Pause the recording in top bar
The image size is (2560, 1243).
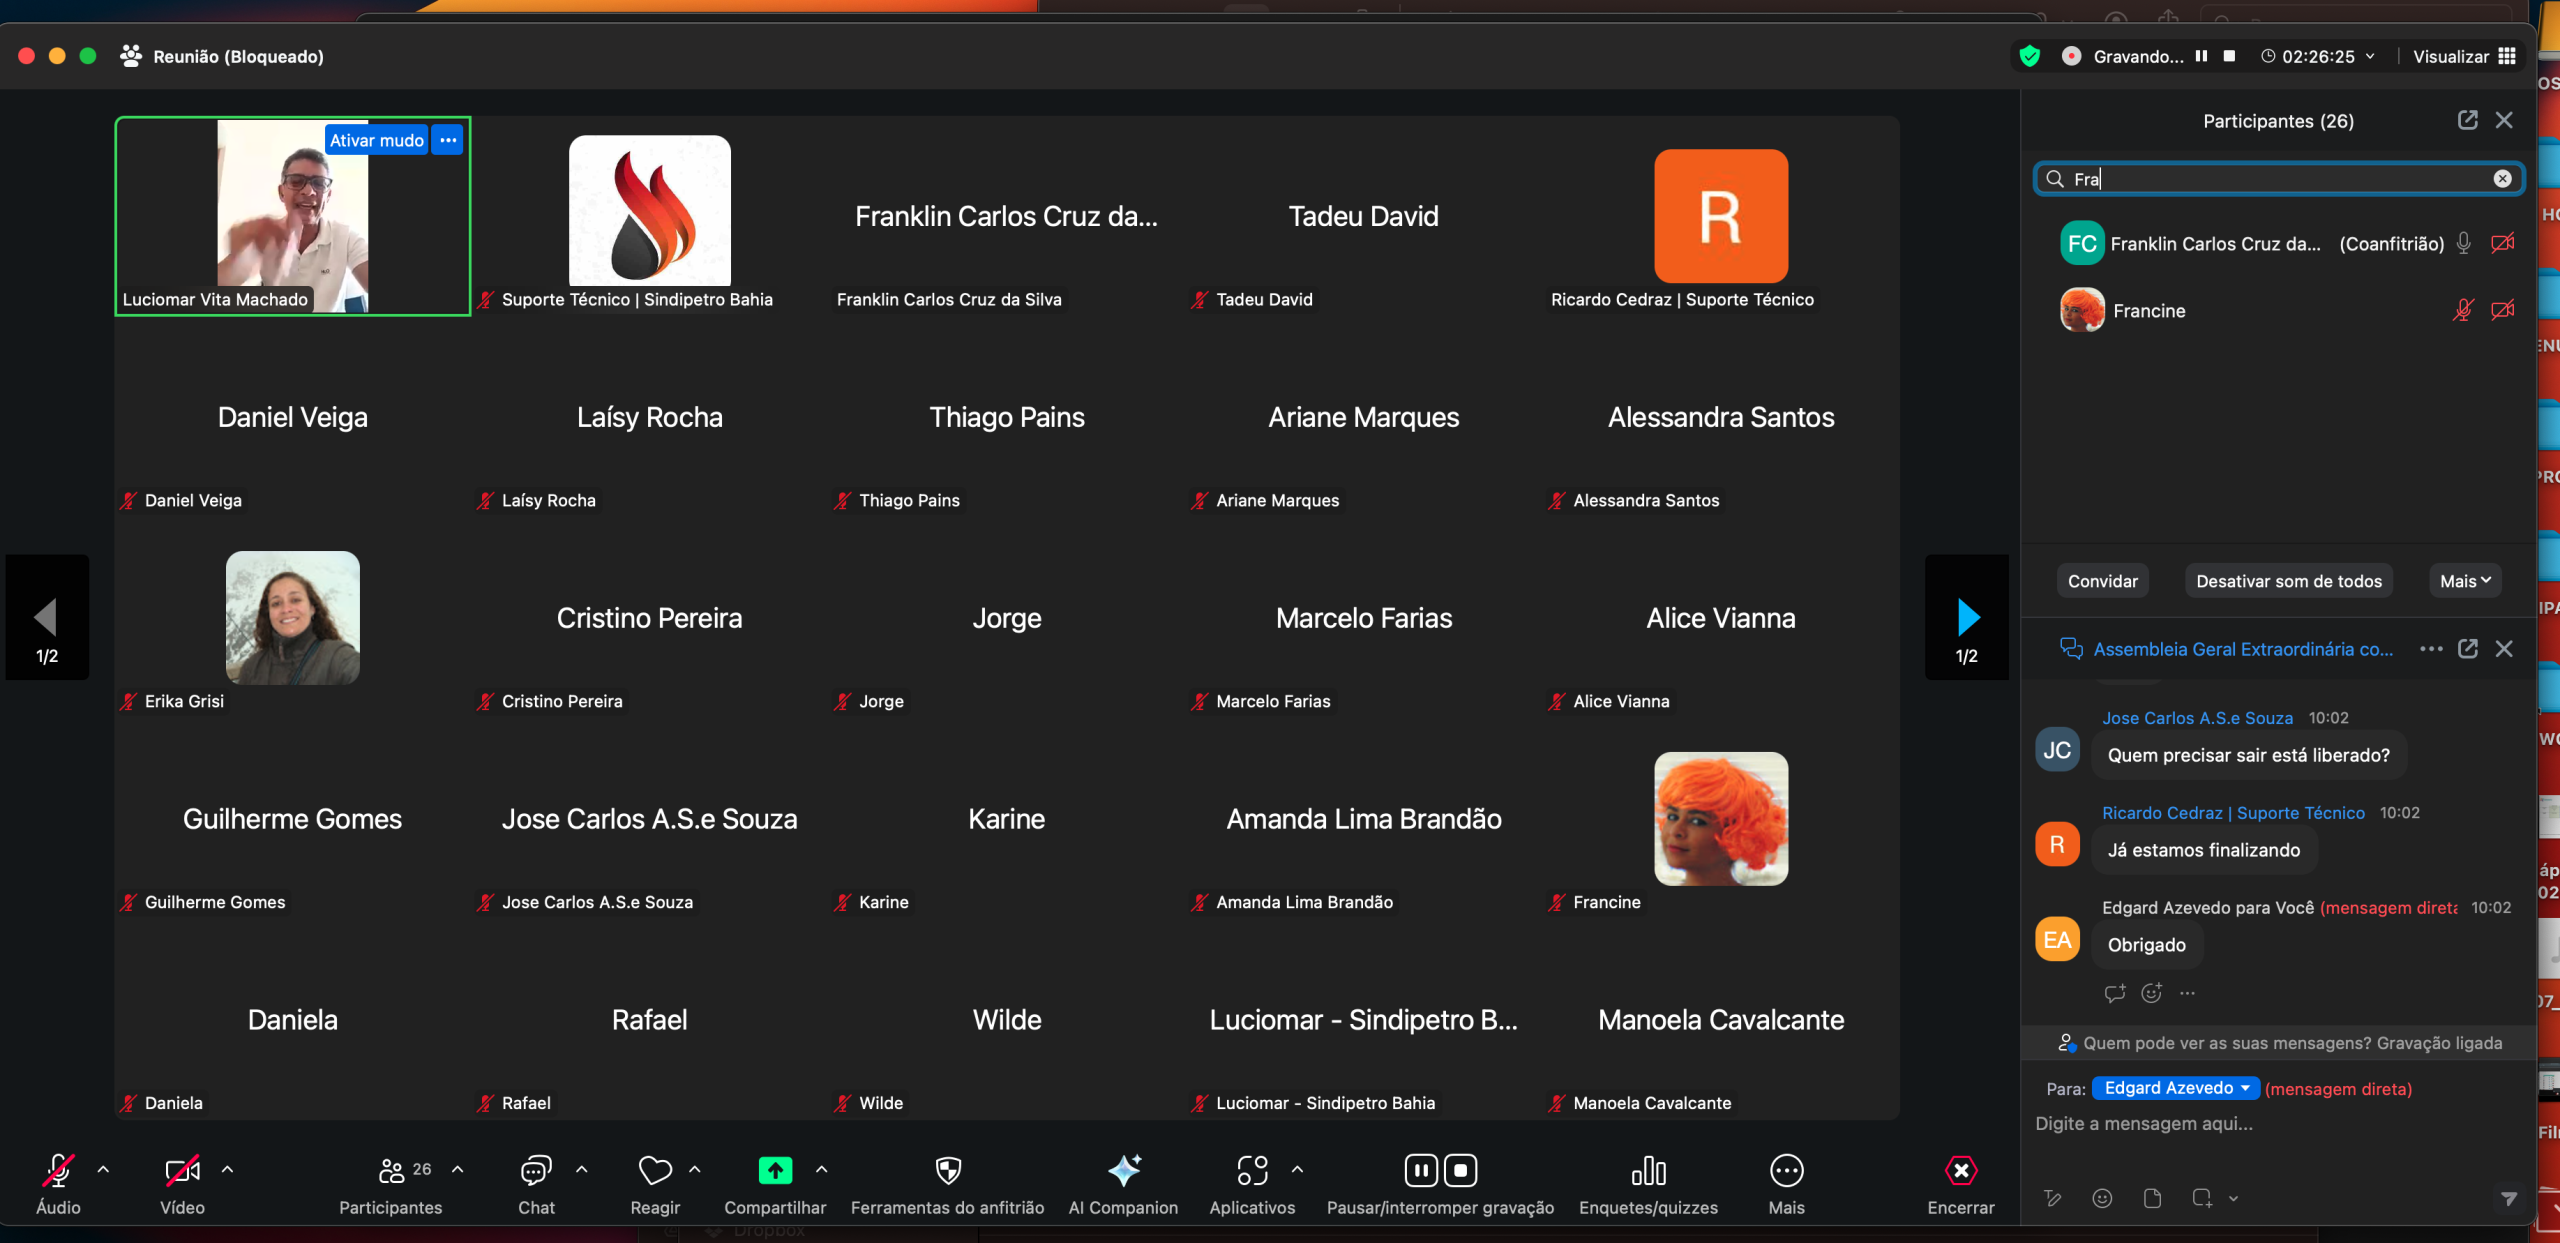[x=2201, y=56]
